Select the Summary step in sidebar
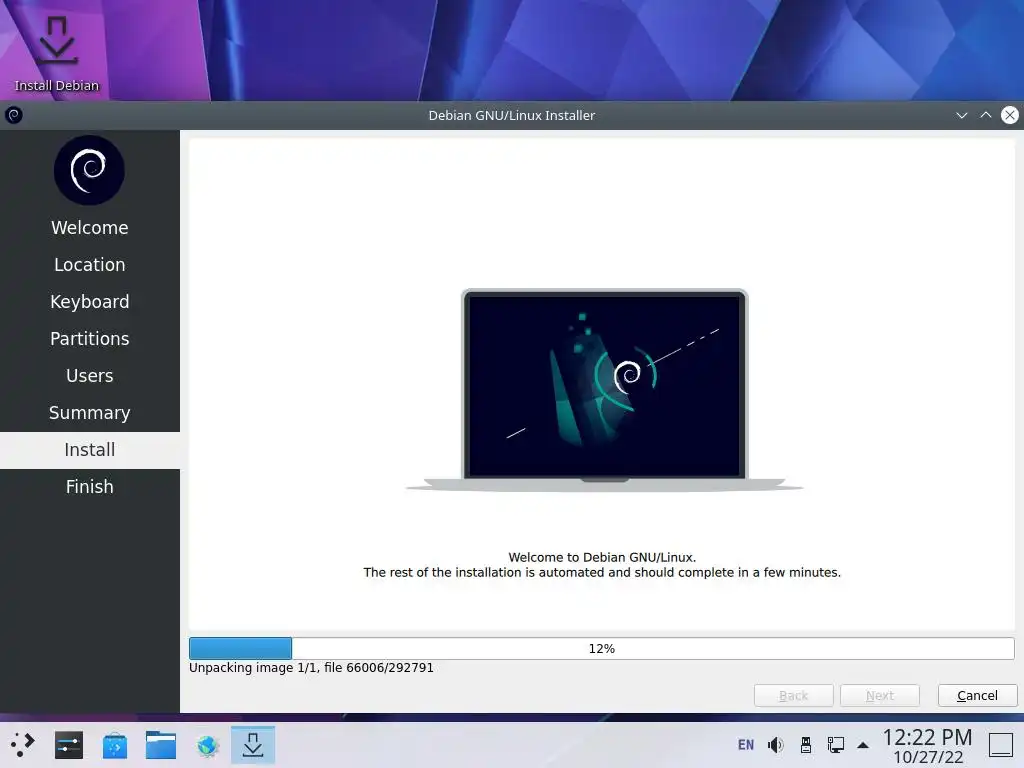The width and height of the screenshot is (1024, 768). (89, 413)
